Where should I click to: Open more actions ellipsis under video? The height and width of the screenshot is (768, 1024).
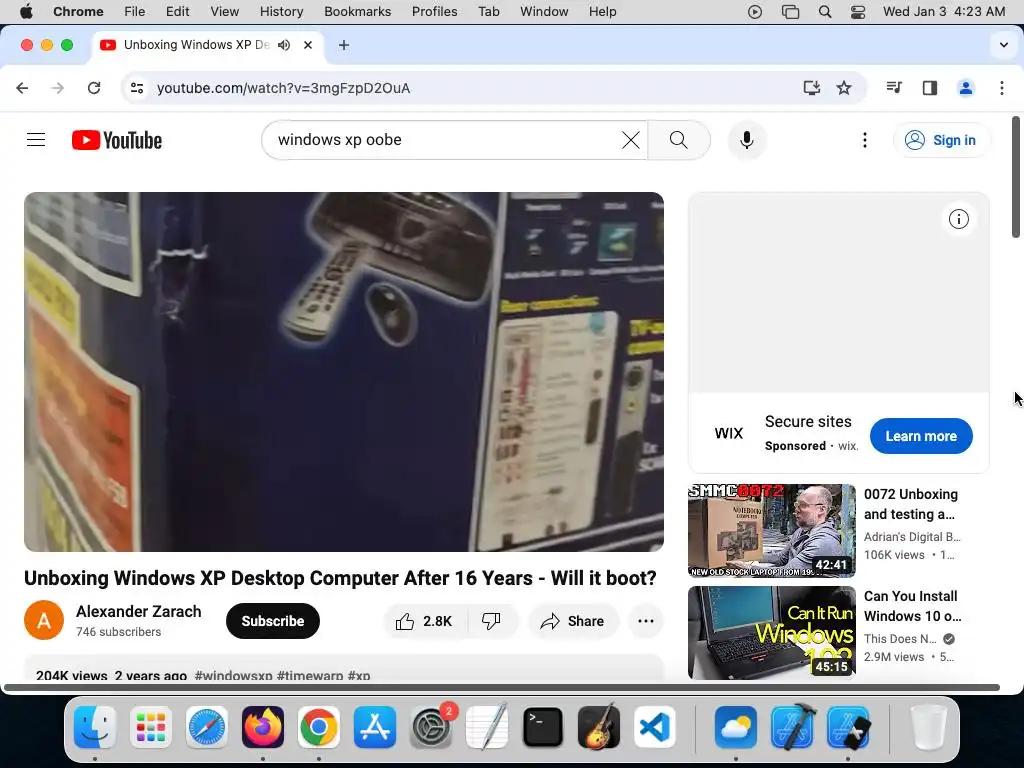pyautogui.click(x=645, y=621)
